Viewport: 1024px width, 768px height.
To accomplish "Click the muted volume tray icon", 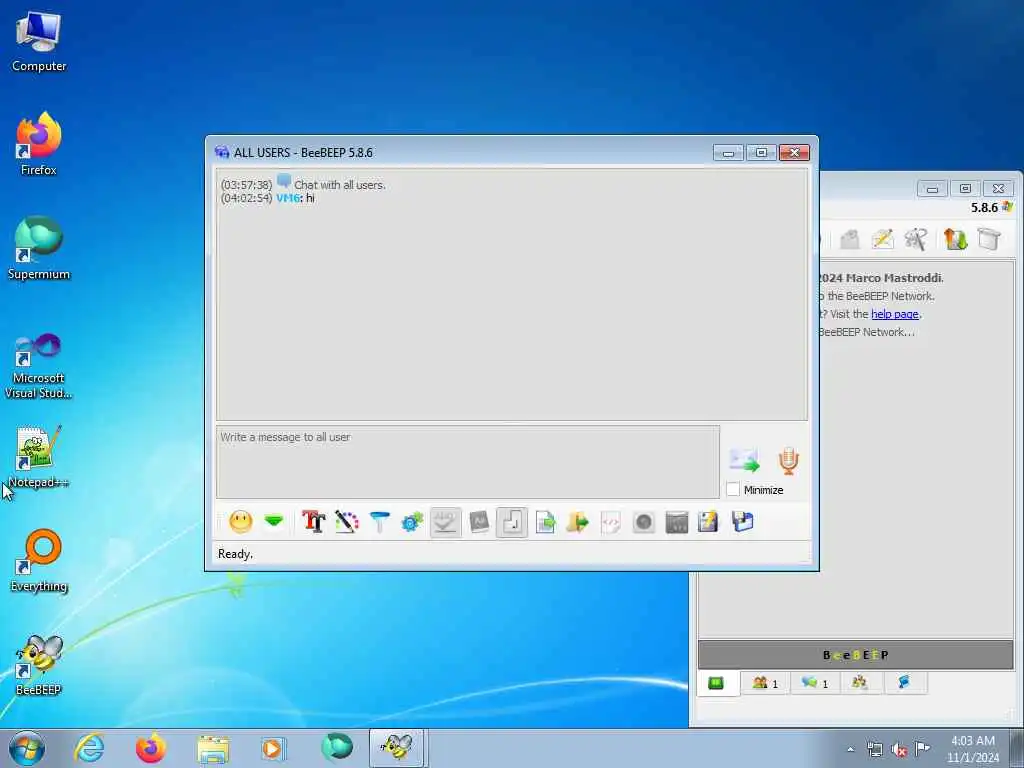I will pos(899,750).
